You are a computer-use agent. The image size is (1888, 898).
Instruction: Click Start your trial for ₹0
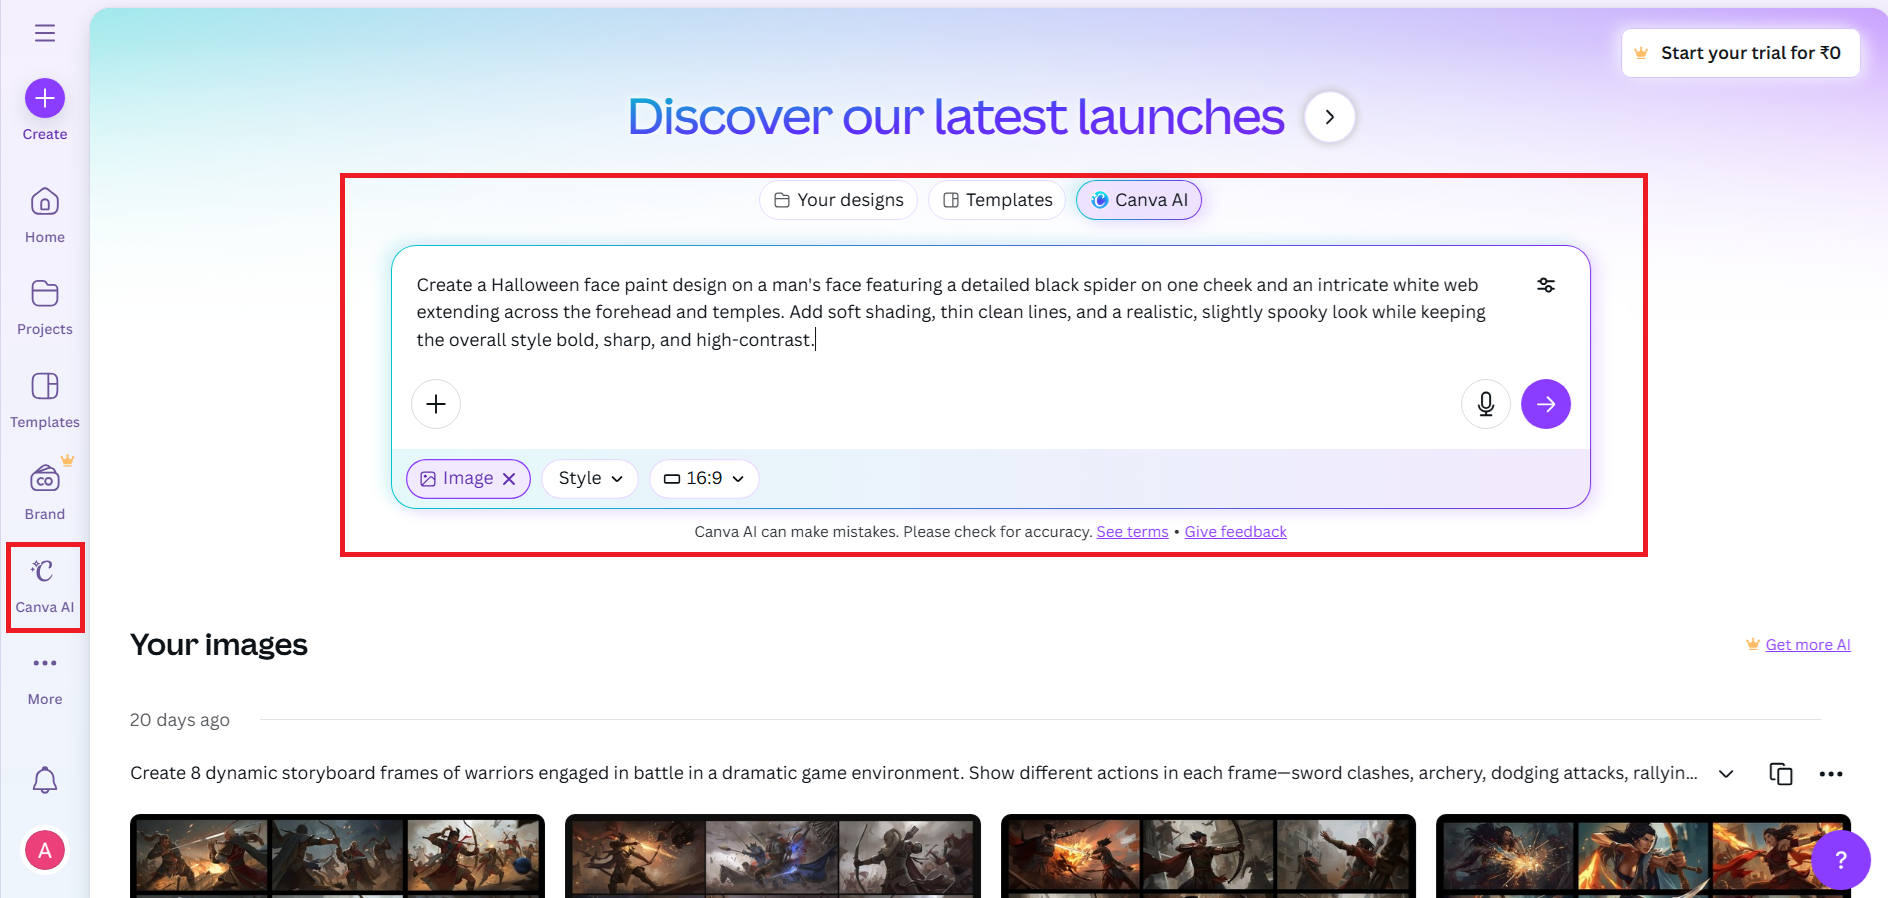coord(1741,53)
